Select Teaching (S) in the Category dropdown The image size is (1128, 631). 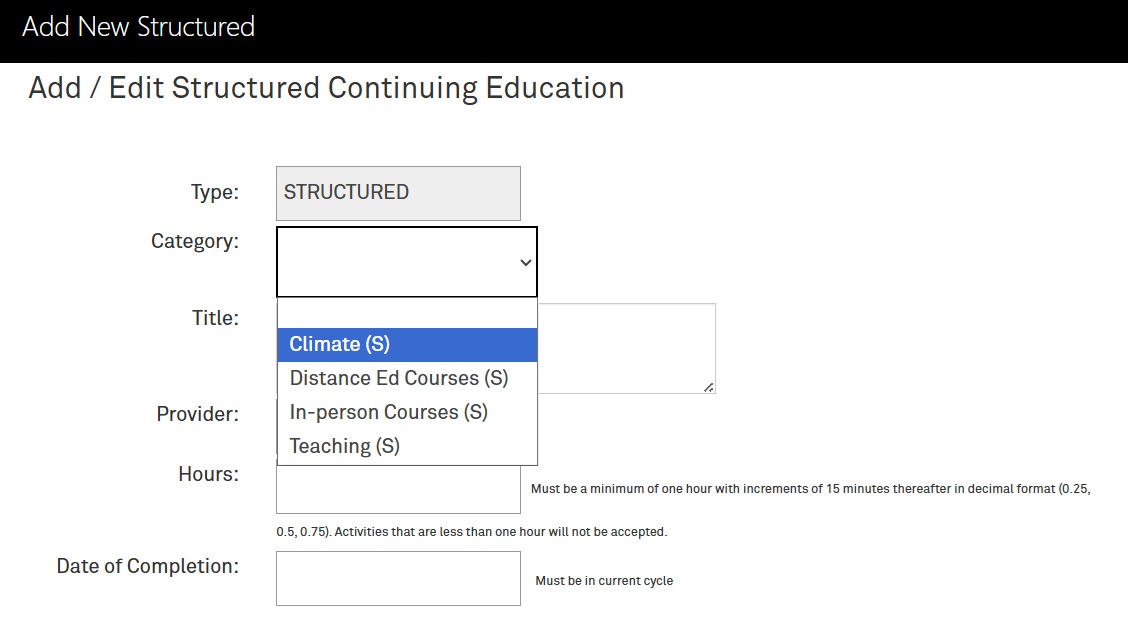click(407, 446)
